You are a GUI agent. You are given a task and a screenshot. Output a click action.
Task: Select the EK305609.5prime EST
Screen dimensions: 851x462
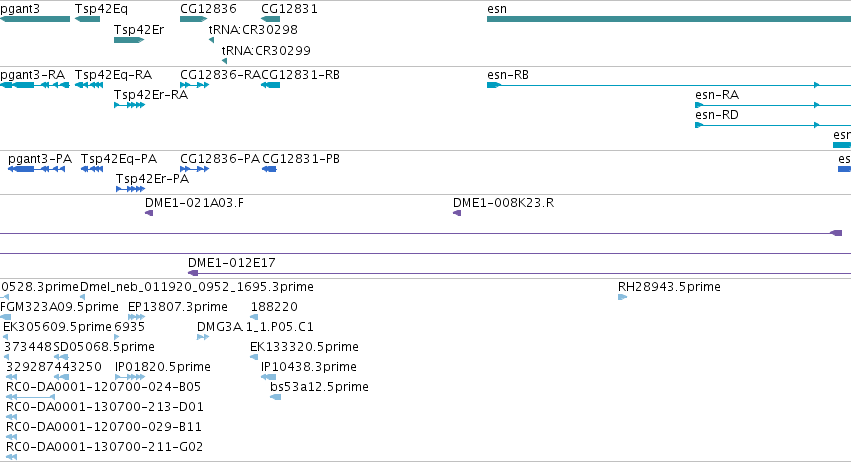(x=5, y=337)
